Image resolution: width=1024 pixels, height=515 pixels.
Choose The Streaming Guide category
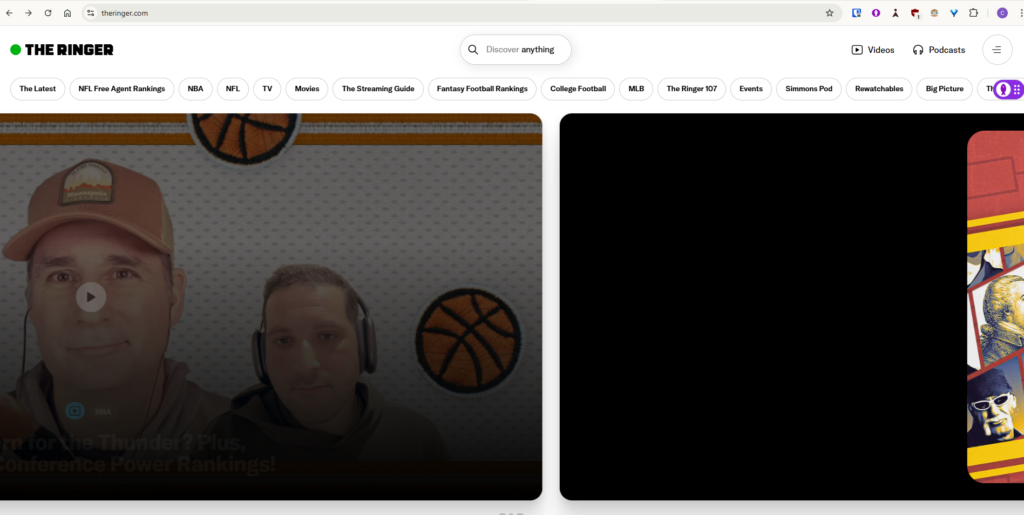coord(378,89)
